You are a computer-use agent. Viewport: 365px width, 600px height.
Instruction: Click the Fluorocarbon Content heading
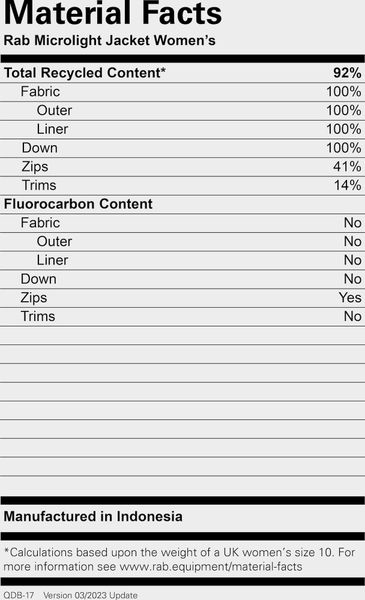click(78, 204)
